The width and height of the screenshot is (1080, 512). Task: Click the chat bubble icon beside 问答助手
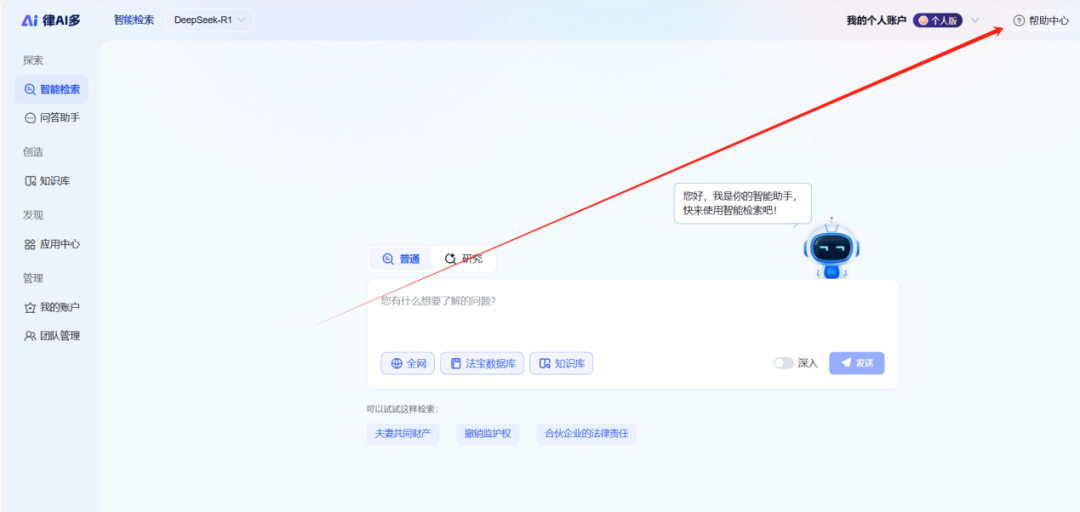point(30,118)
